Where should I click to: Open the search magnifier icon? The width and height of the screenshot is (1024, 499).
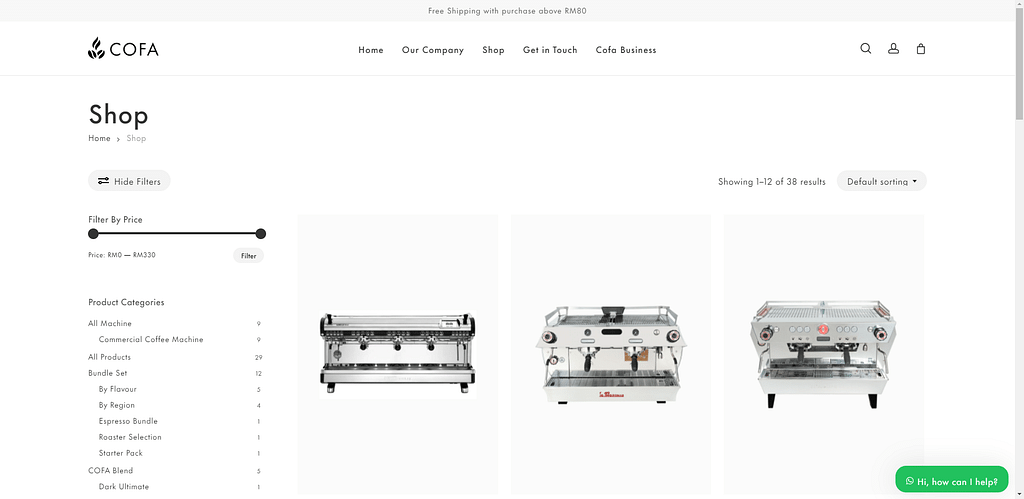point(865,48)
